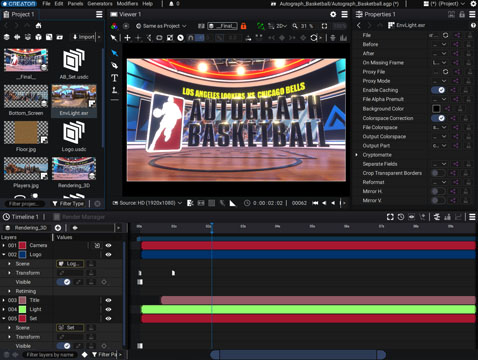Screen dimensions: 478x360
Task: Open the Project 1 panel hamburger menu
Action: tap(99, 14)
